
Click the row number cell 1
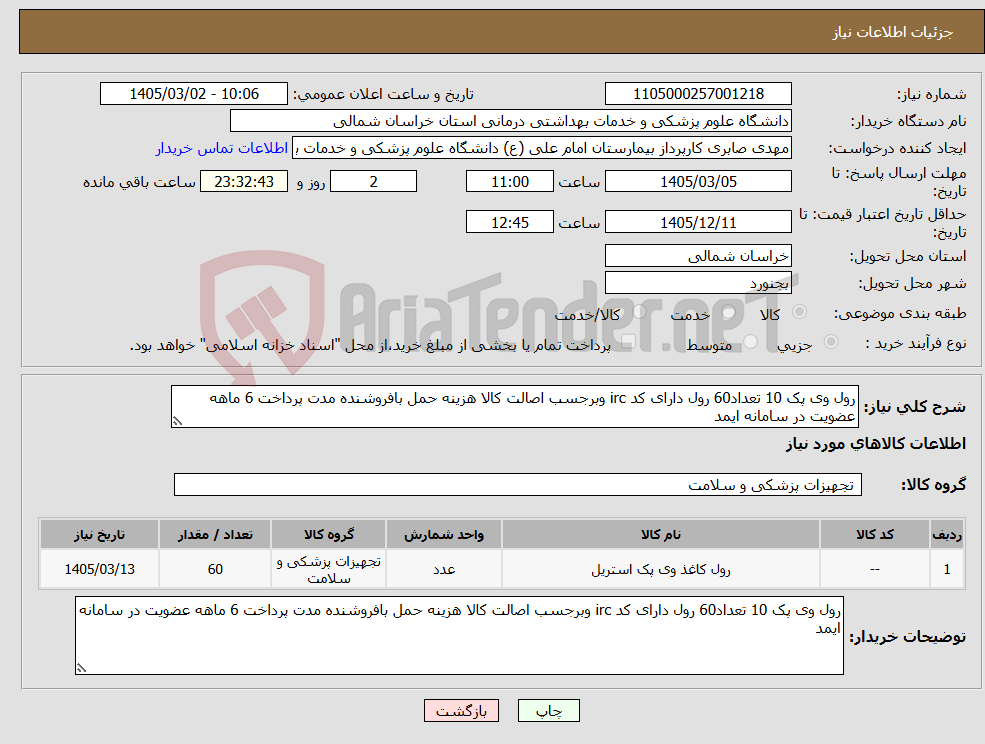point(947,569)
